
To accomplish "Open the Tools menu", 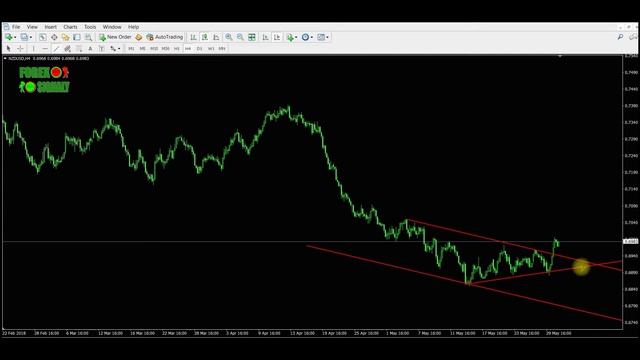I will point(90,27).
